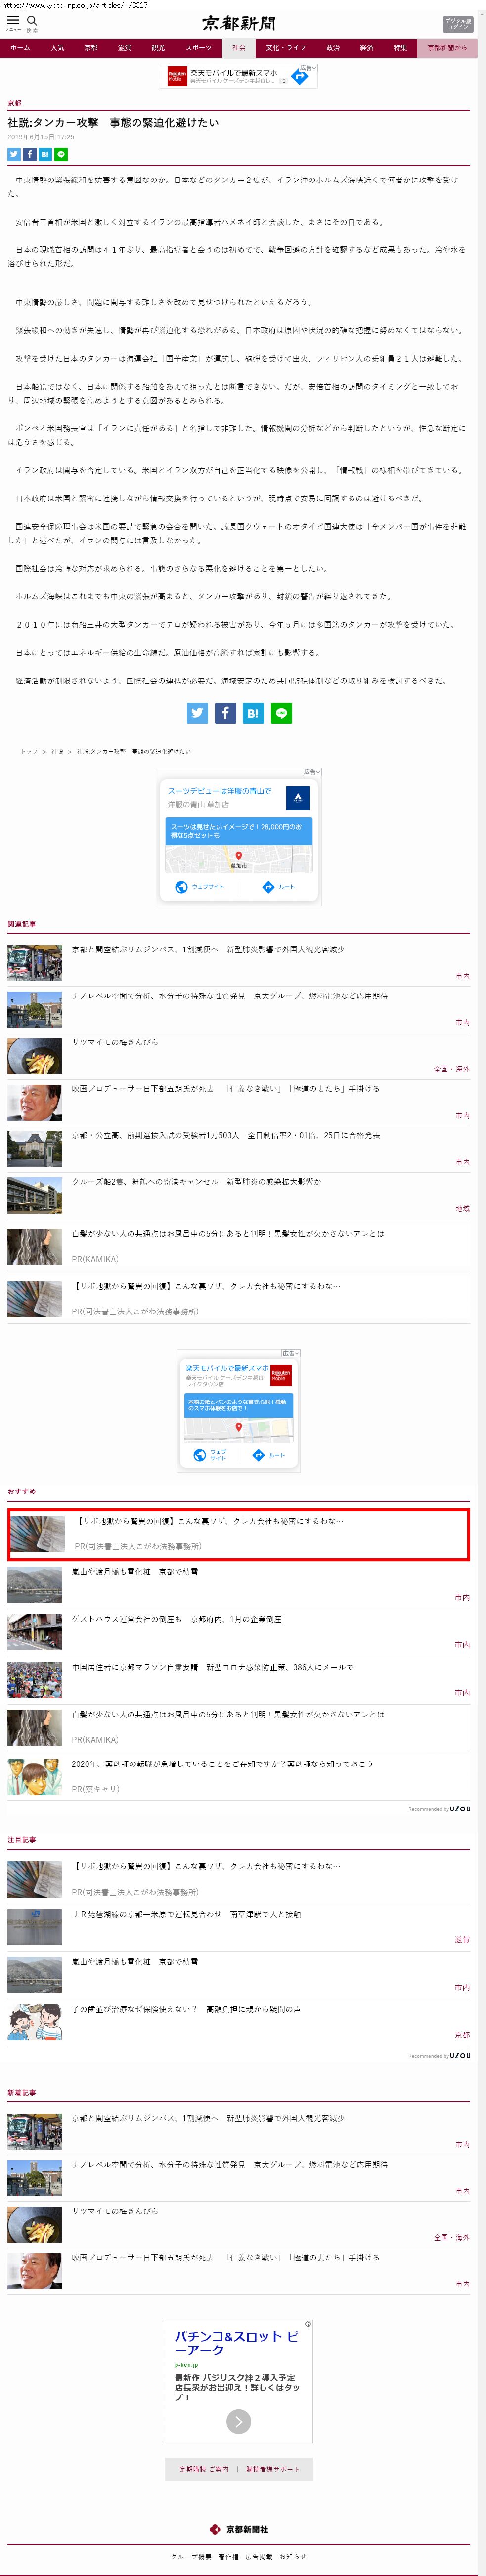Open the hamburger menu icon

[x=13, y=21]
